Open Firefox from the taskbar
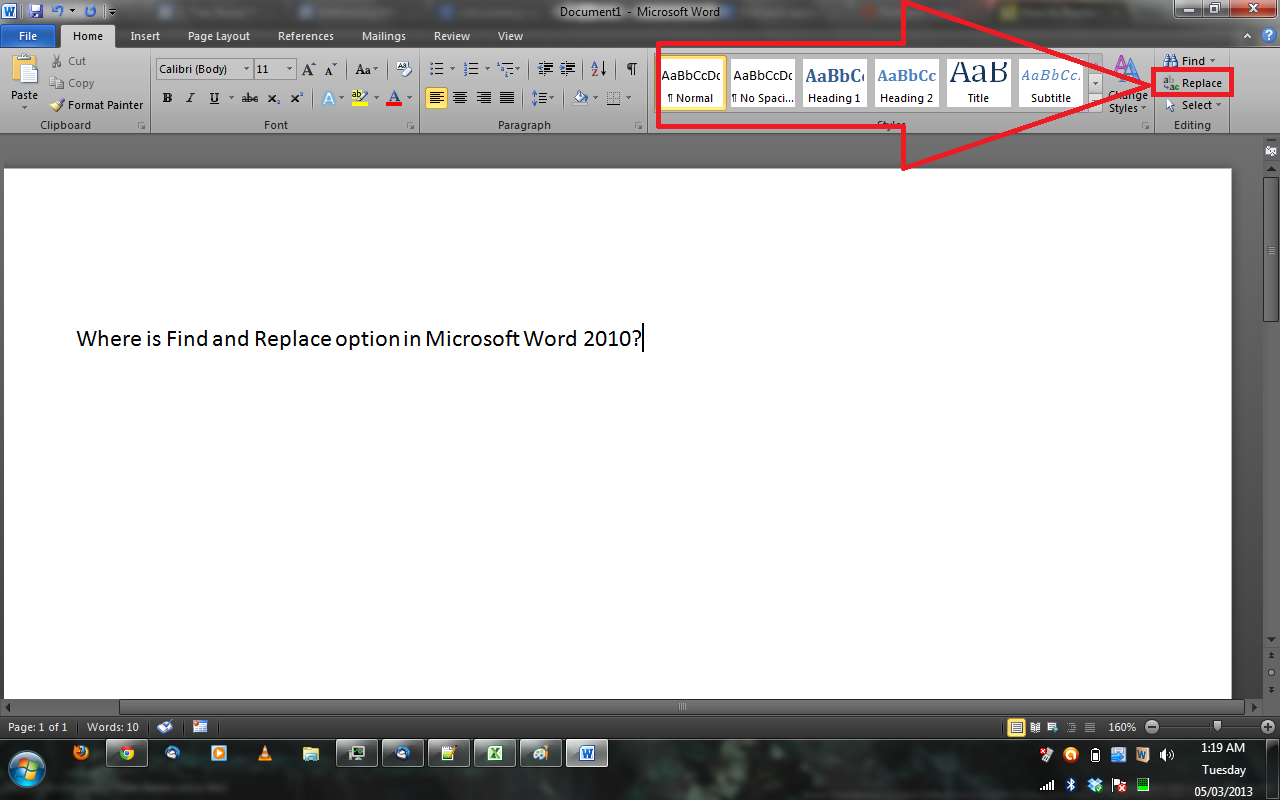Viewport: 1280px width, 800px height. 82,753
